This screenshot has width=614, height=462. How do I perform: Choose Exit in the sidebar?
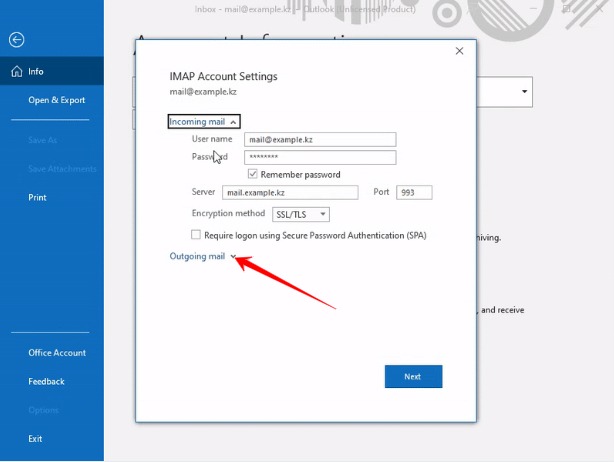pyautogui.click(x=35, y=439)
